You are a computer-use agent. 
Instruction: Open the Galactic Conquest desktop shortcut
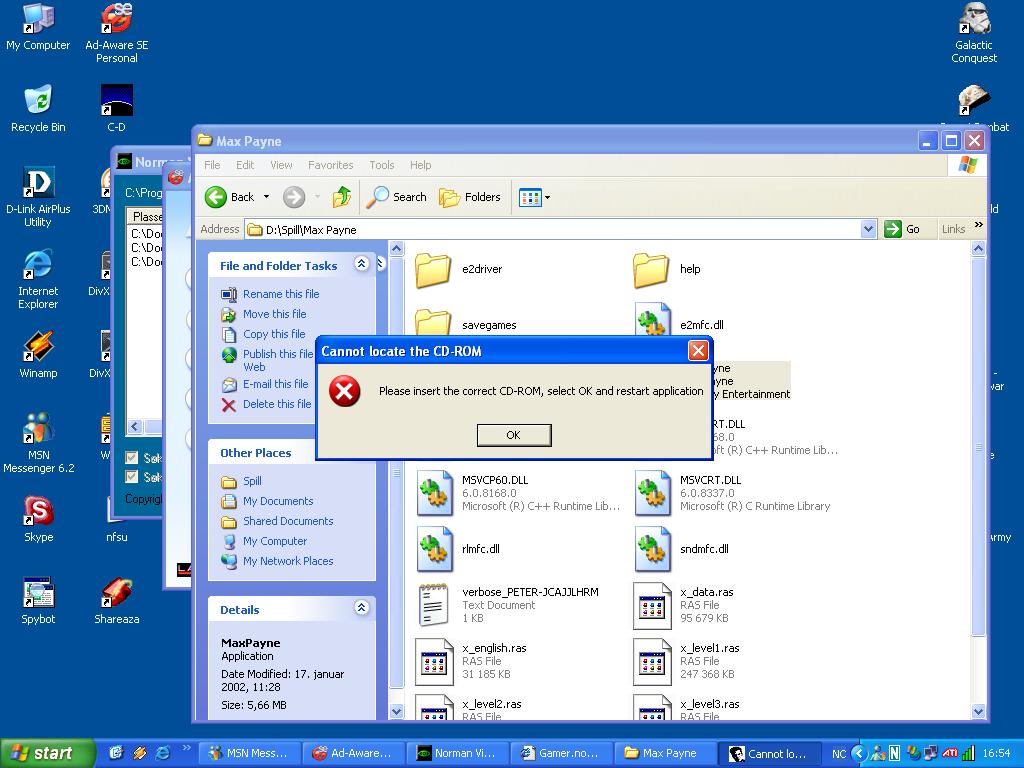[x=974, y=33]
